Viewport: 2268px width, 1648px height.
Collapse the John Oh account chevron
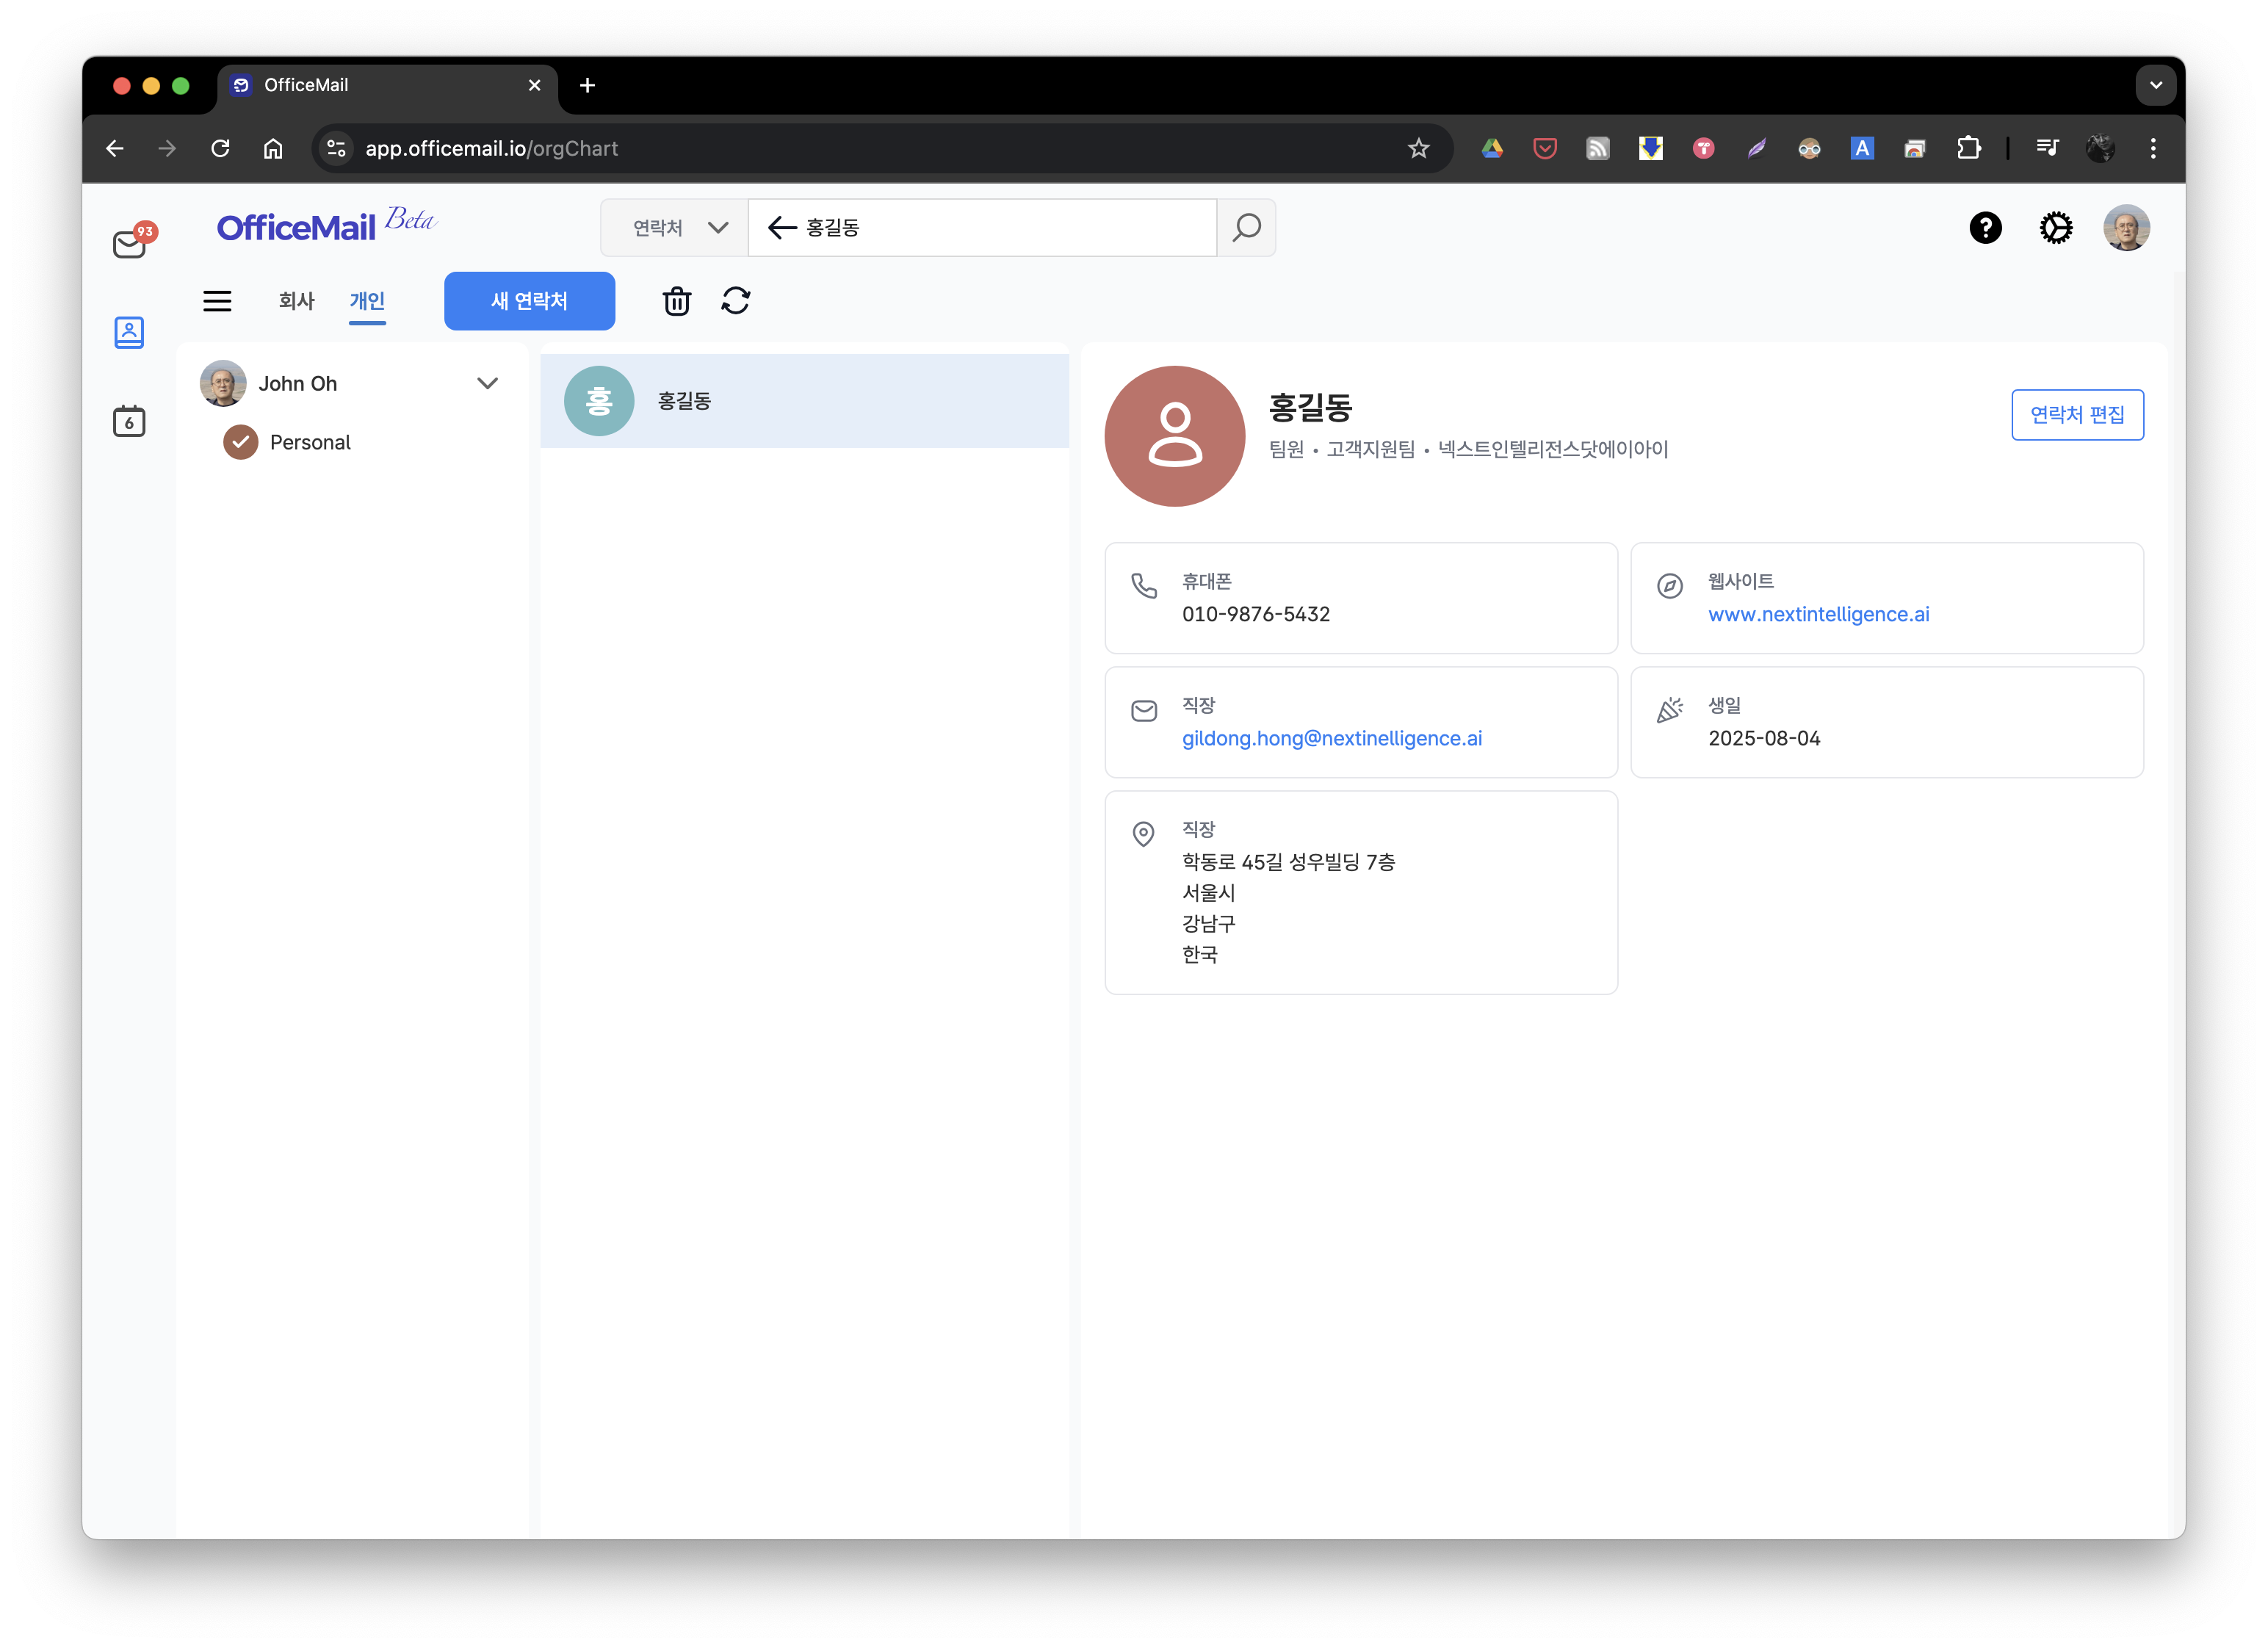pyautogui.click(x=487, y=383)
